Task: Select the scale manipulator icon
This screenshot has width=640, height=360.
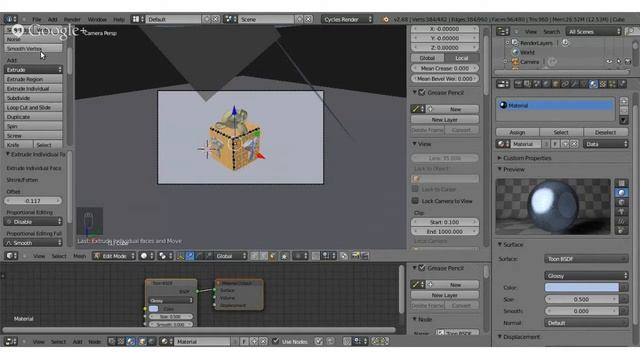Action: tap(209, 256)
